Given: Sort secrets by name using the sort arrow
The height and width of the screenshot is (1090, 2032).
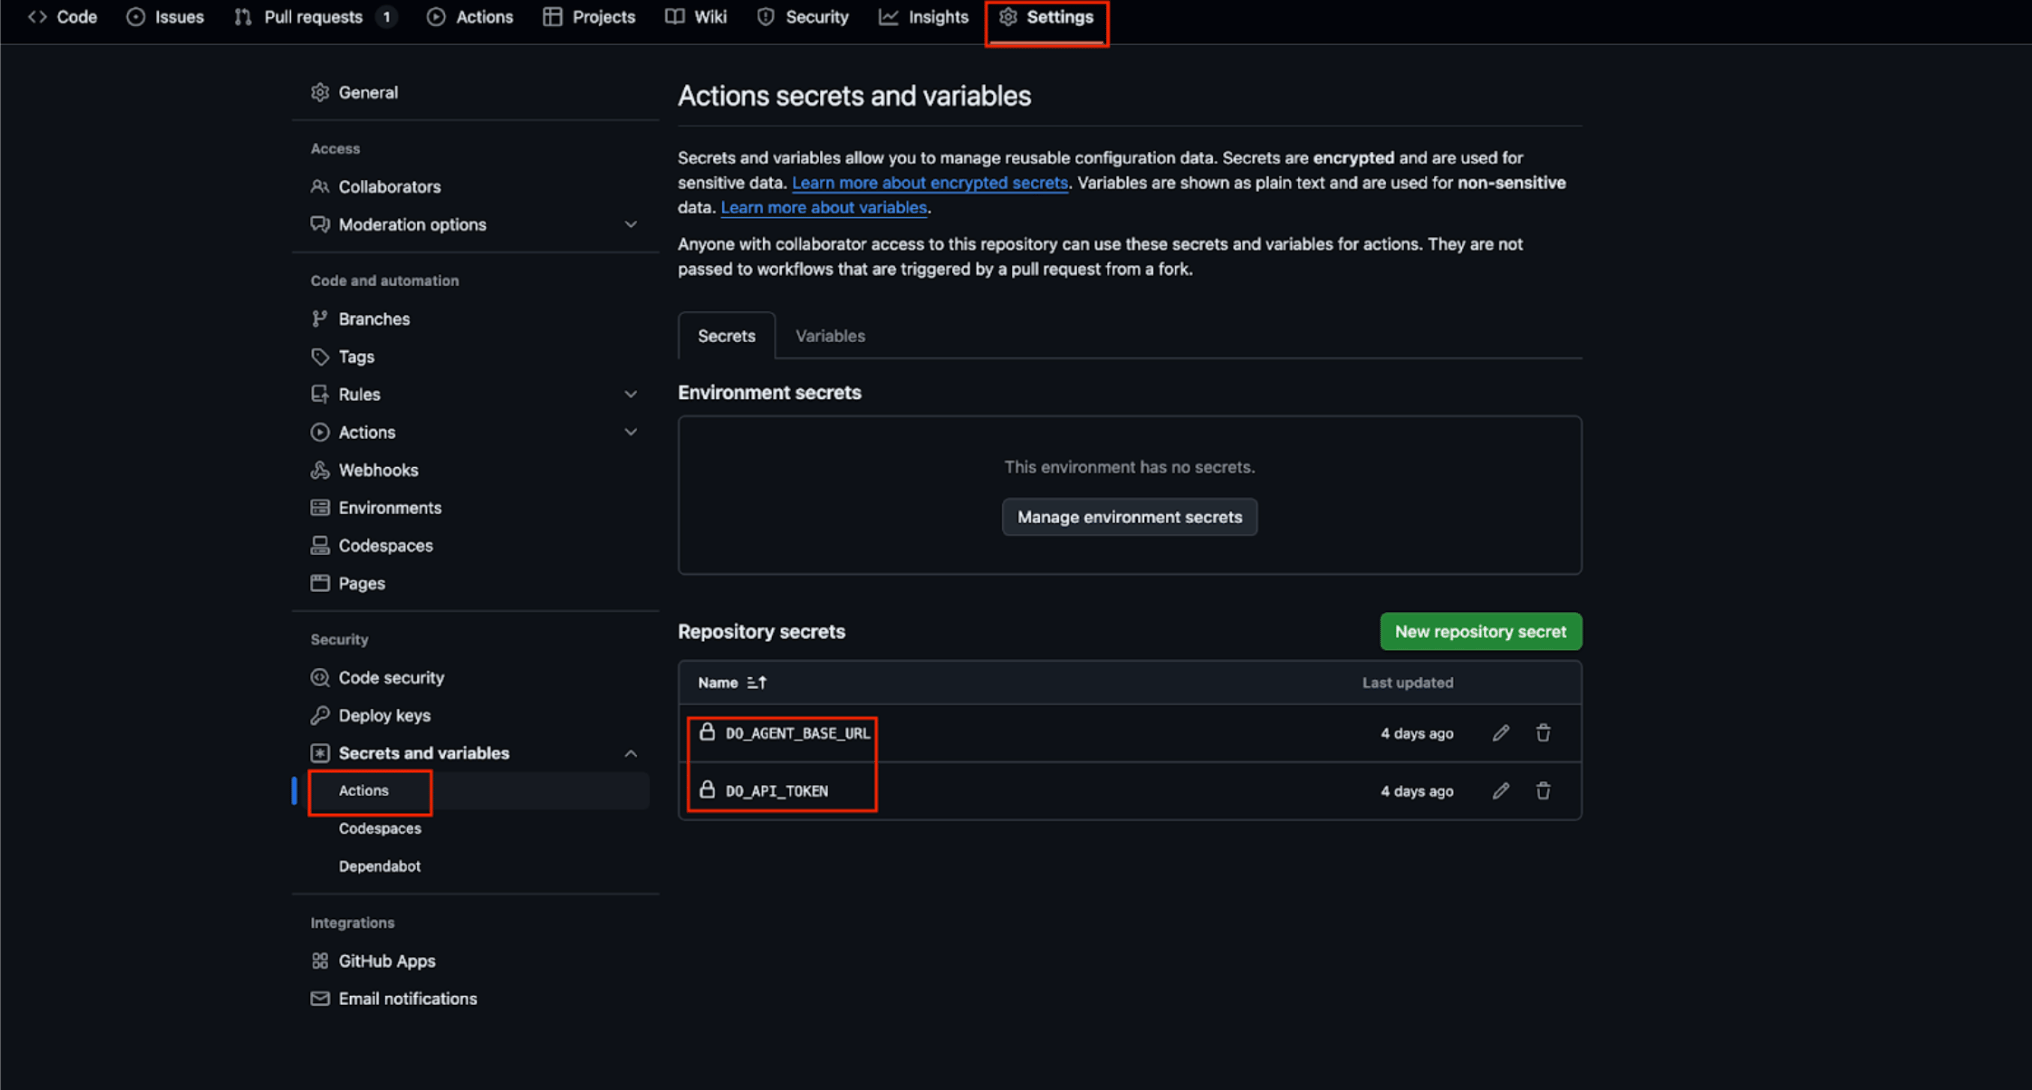Looking at the screenshot, I should pos(757,683).
